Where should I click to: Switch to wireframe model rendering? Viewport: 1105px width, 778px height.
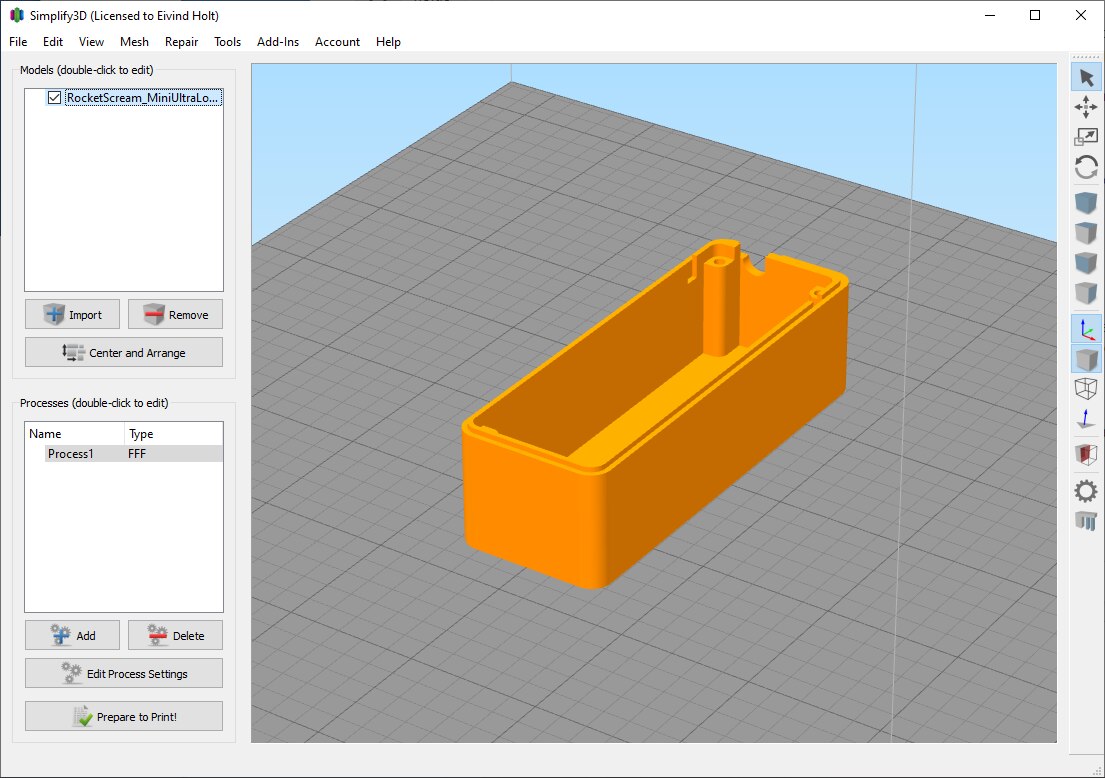(x=1086, y=389)
